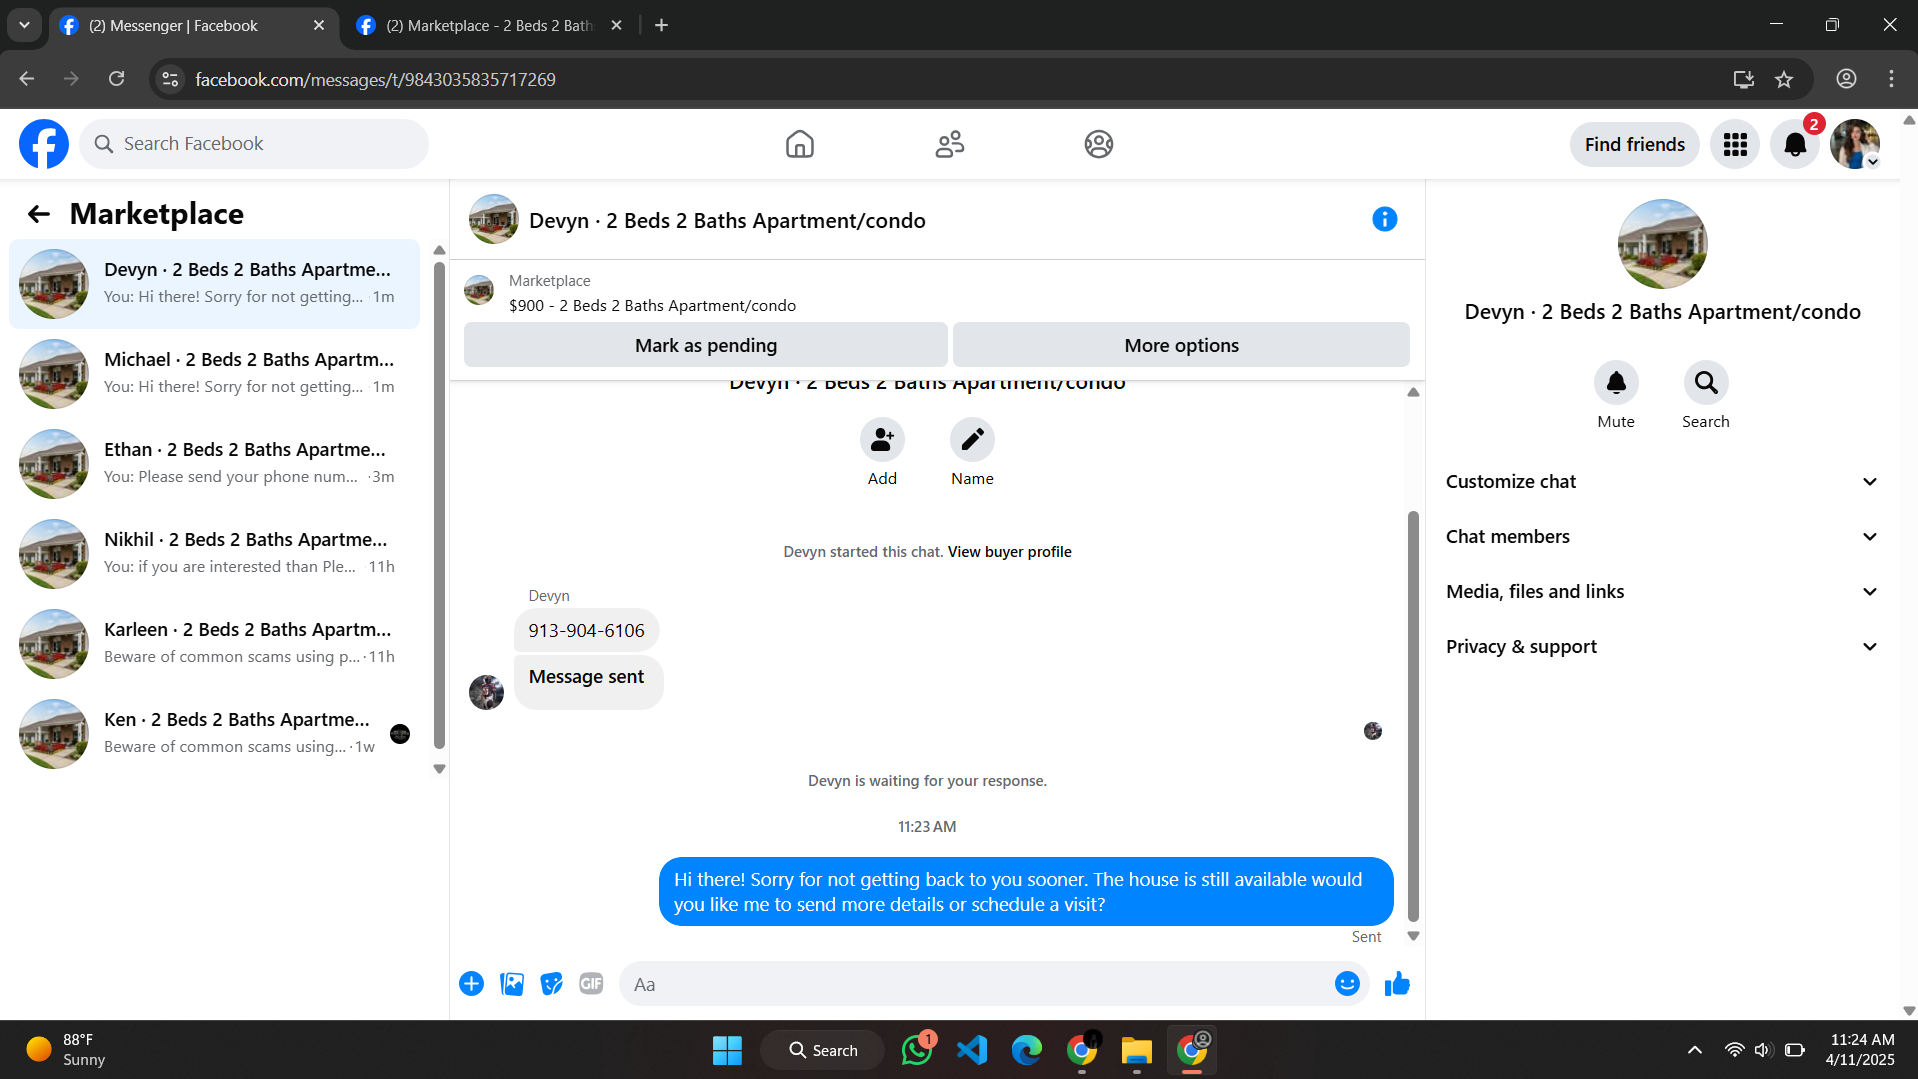1918x1079 pixels.
Task: Open the View buyer profile link
Action: coord(1009,552)
